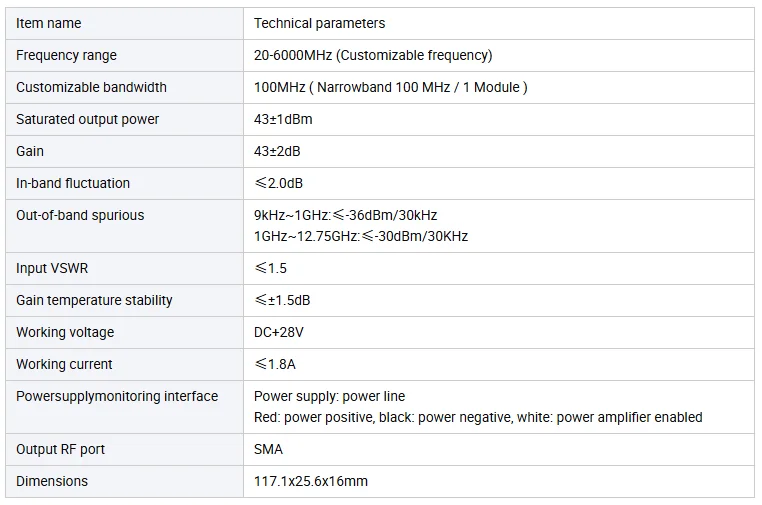Select the 'Gain temperature stability' label
The image size is (762, 505).
pos(94,300)
